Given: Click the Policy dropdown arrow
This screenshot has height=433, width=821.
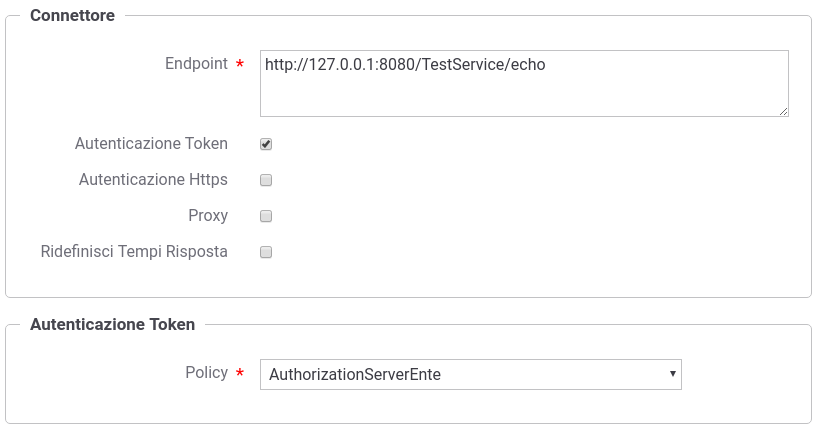Looking at the screenshot, I should click(672, 374).
